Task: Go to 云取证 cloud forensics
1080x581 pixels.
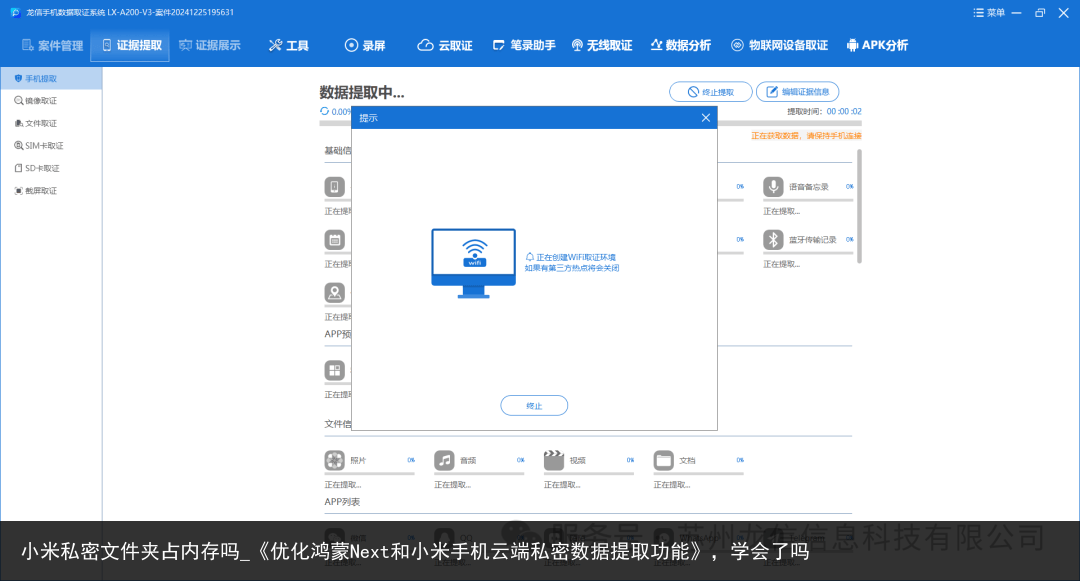Action: tap(445, 45)
